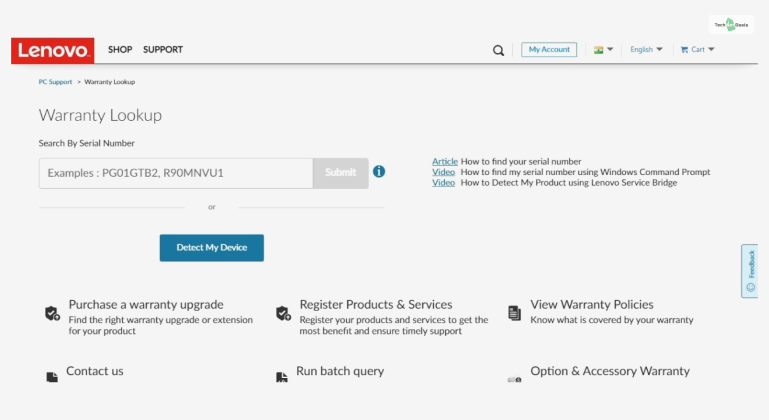Click the India flag icon
The width and height of the screenshot is (769, 420).
coord(598,50)
